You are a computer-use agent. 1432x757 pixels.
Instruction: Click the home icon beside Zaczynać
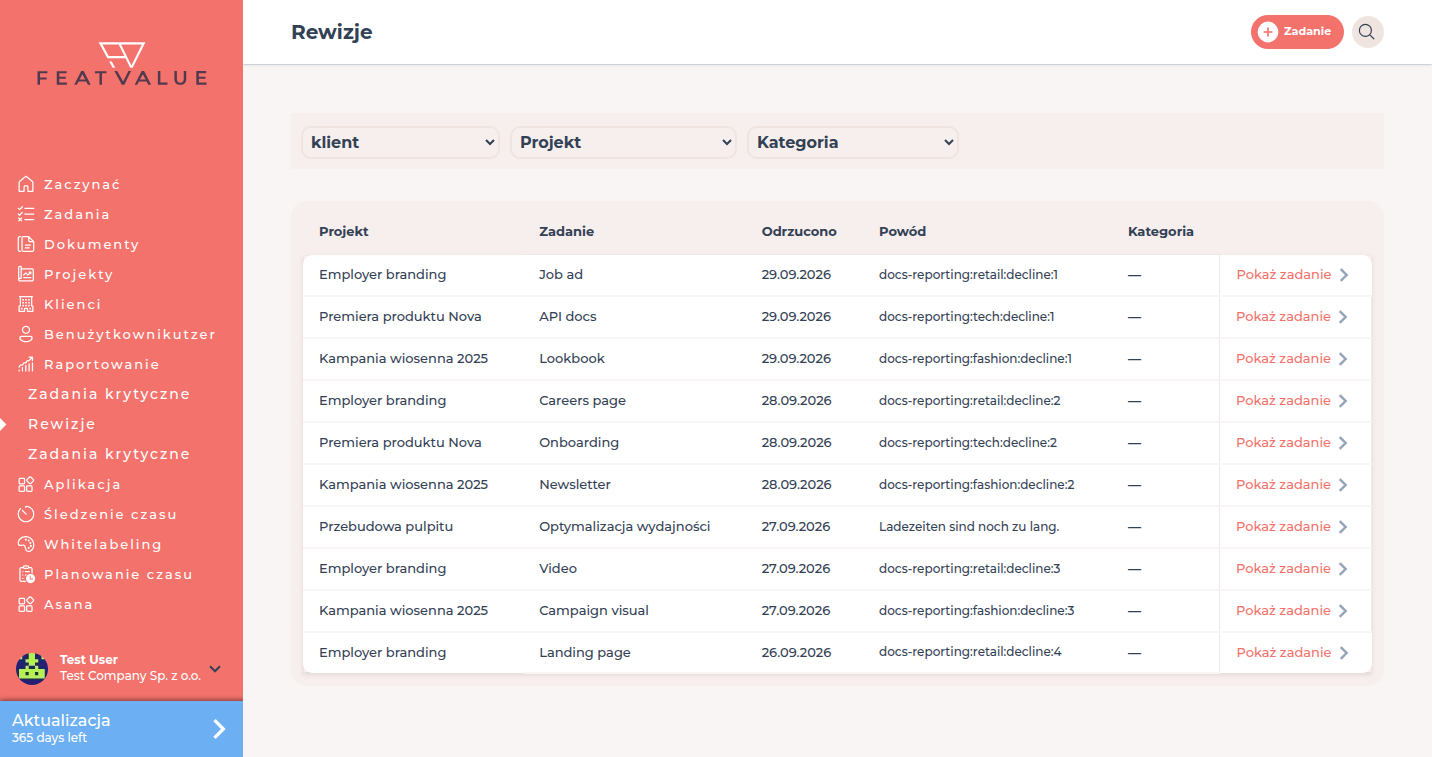click(x=26, y=184)
